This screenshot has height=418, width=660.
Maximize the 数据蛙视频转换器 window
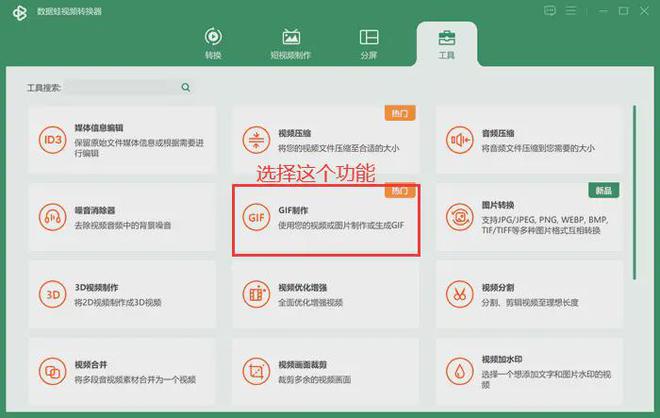pyautogui.click(x=624, y=11)
